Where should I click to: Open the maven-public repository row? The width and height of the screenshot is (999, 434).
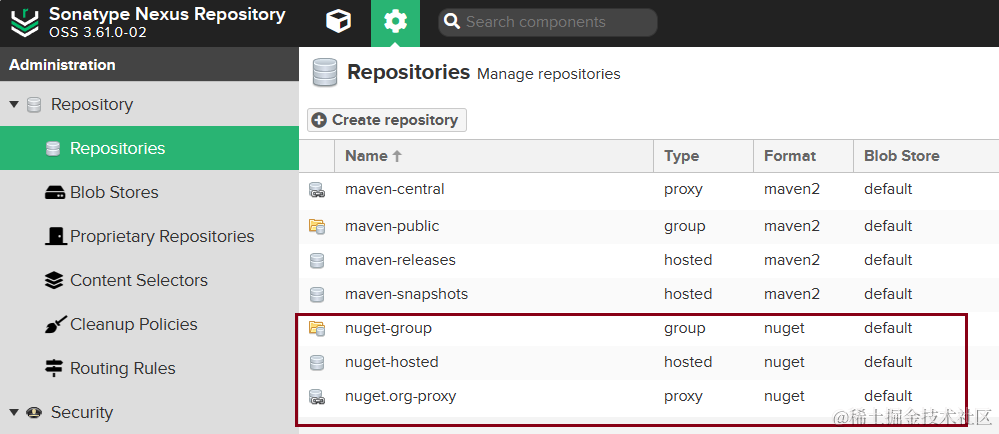(649, 226)
